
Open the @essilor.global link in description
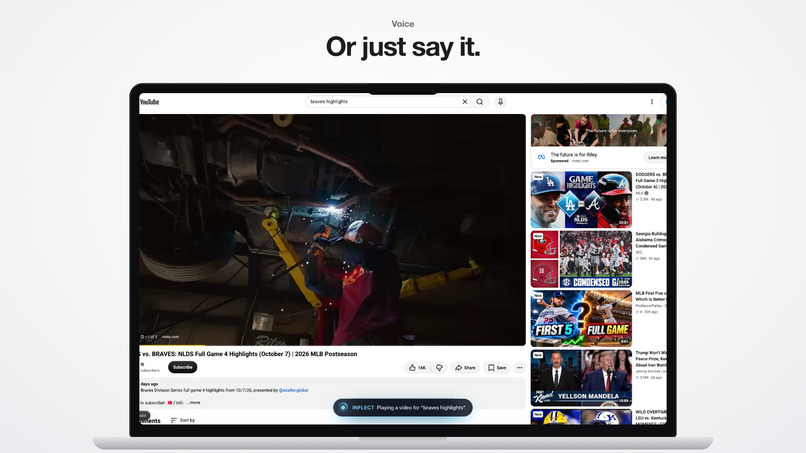click(x=294, y=390)
